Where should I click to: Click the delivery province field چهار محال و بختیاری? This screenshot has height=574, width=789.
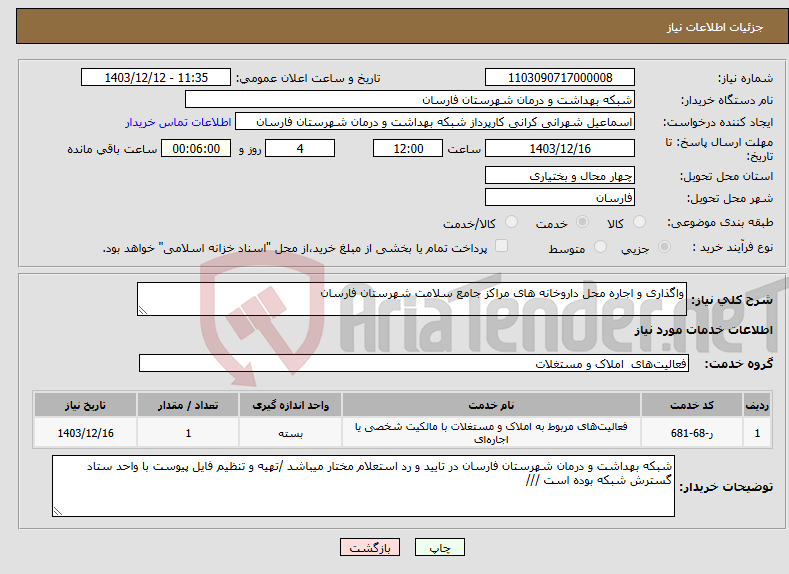click(x=560, y=176)
